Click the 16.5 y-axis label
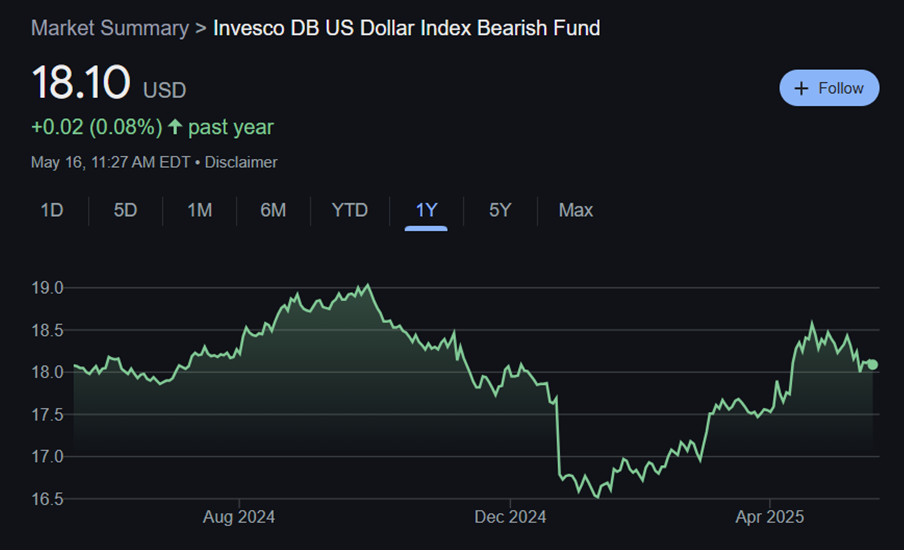The height and width of the screenshot is (550, 904). tap(47, 499)
